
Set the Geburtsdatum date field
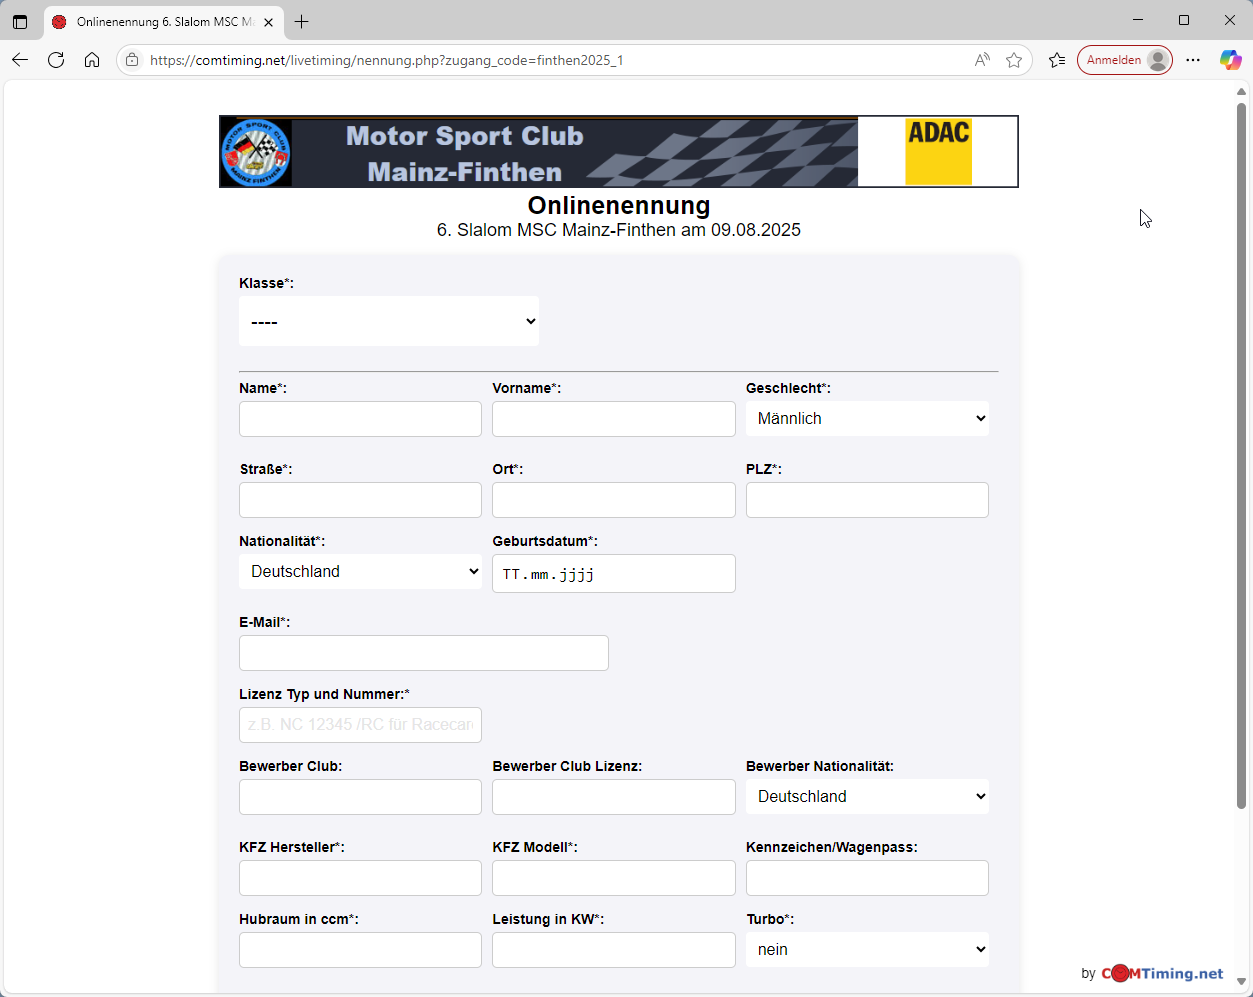click(614, 573)
